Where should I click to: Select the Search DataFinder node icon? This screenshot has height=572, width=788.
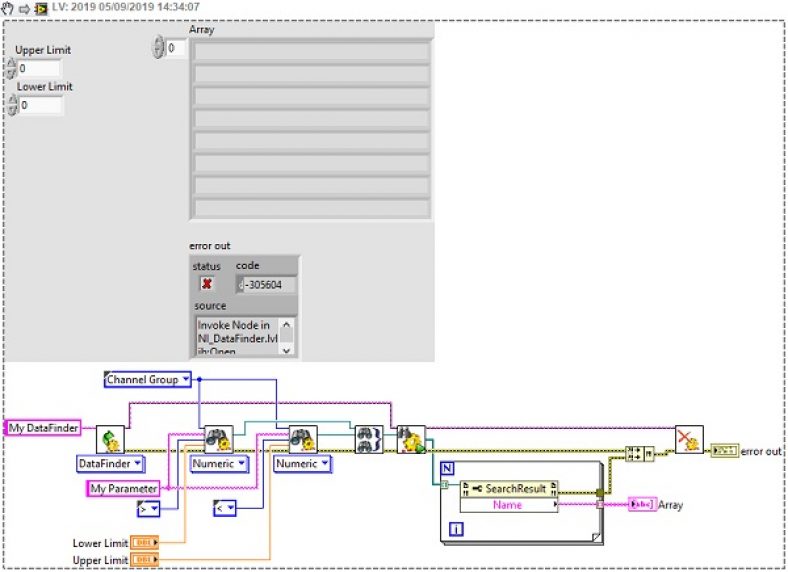[x=411, y=440]
